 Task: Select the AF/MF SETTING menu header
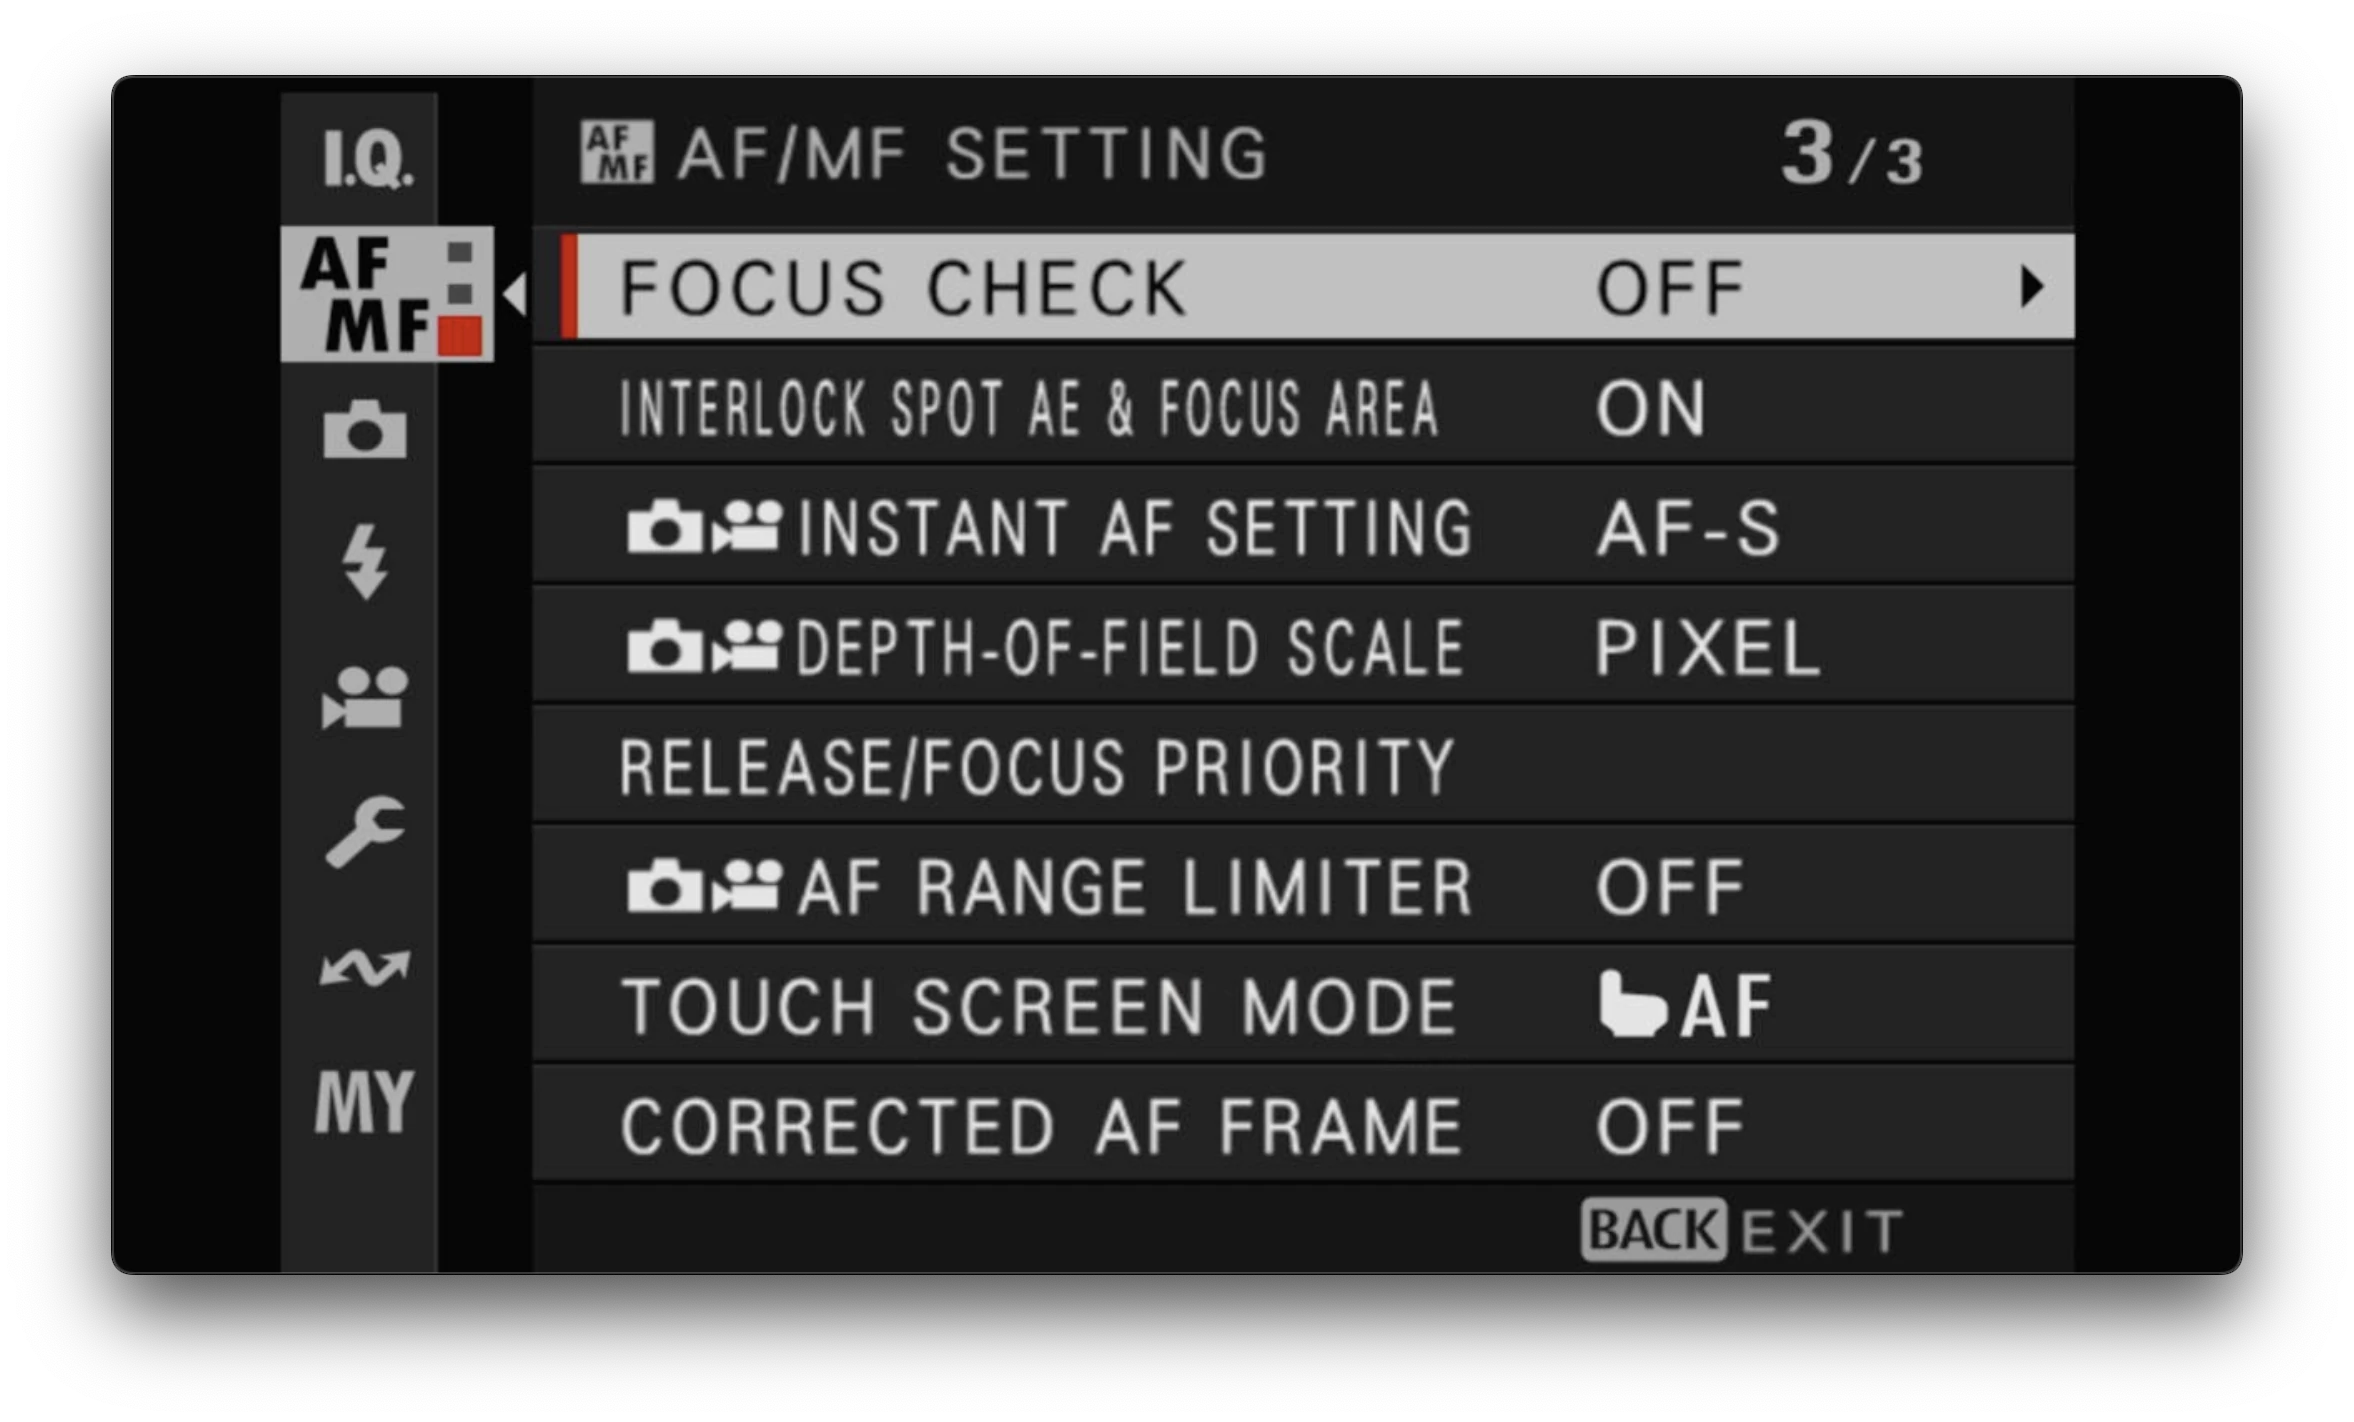coord(970,150)
